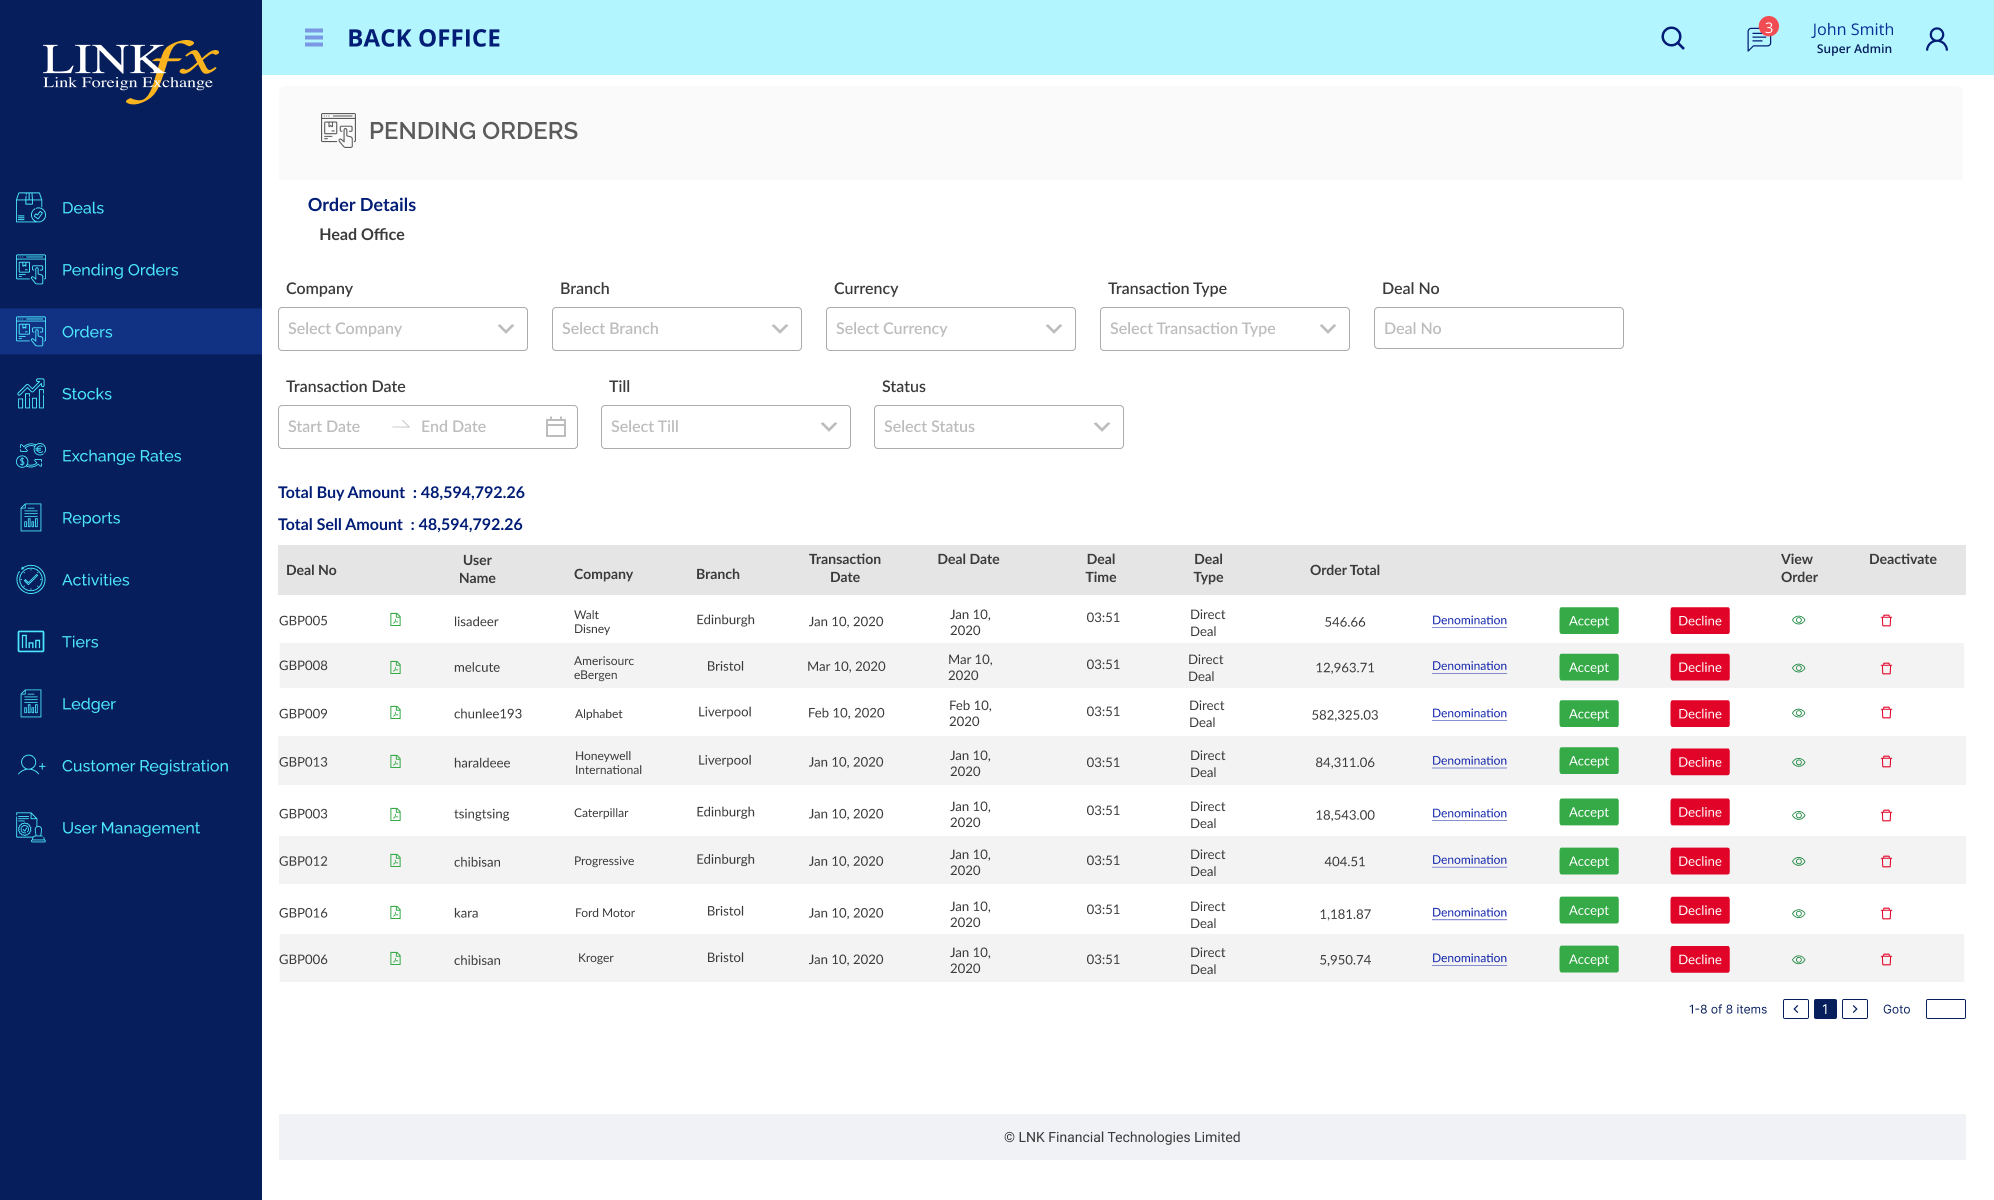This screenshot has width=1994, height=1200.
Task: View order GBP003 via eye icon
Action: 1798,816
